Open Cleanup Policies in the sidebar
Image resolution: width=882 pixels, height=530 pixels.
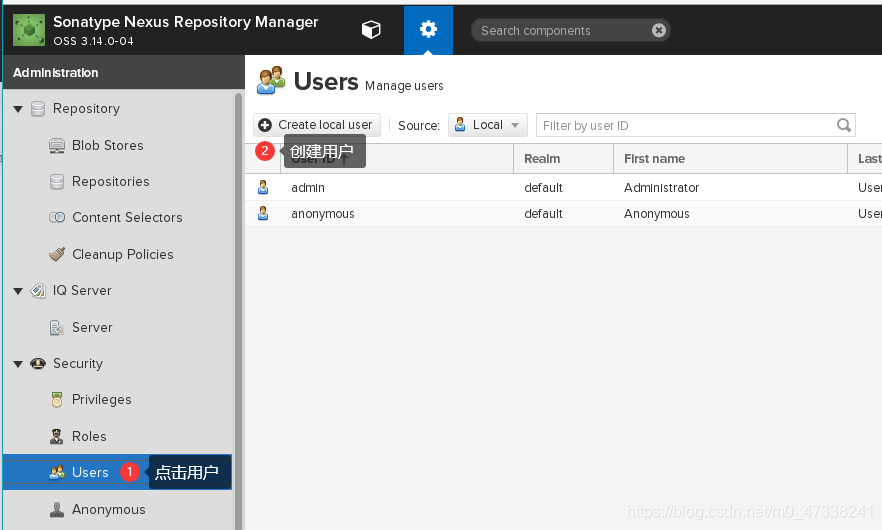pyautogui.click(x=123, y=254)
